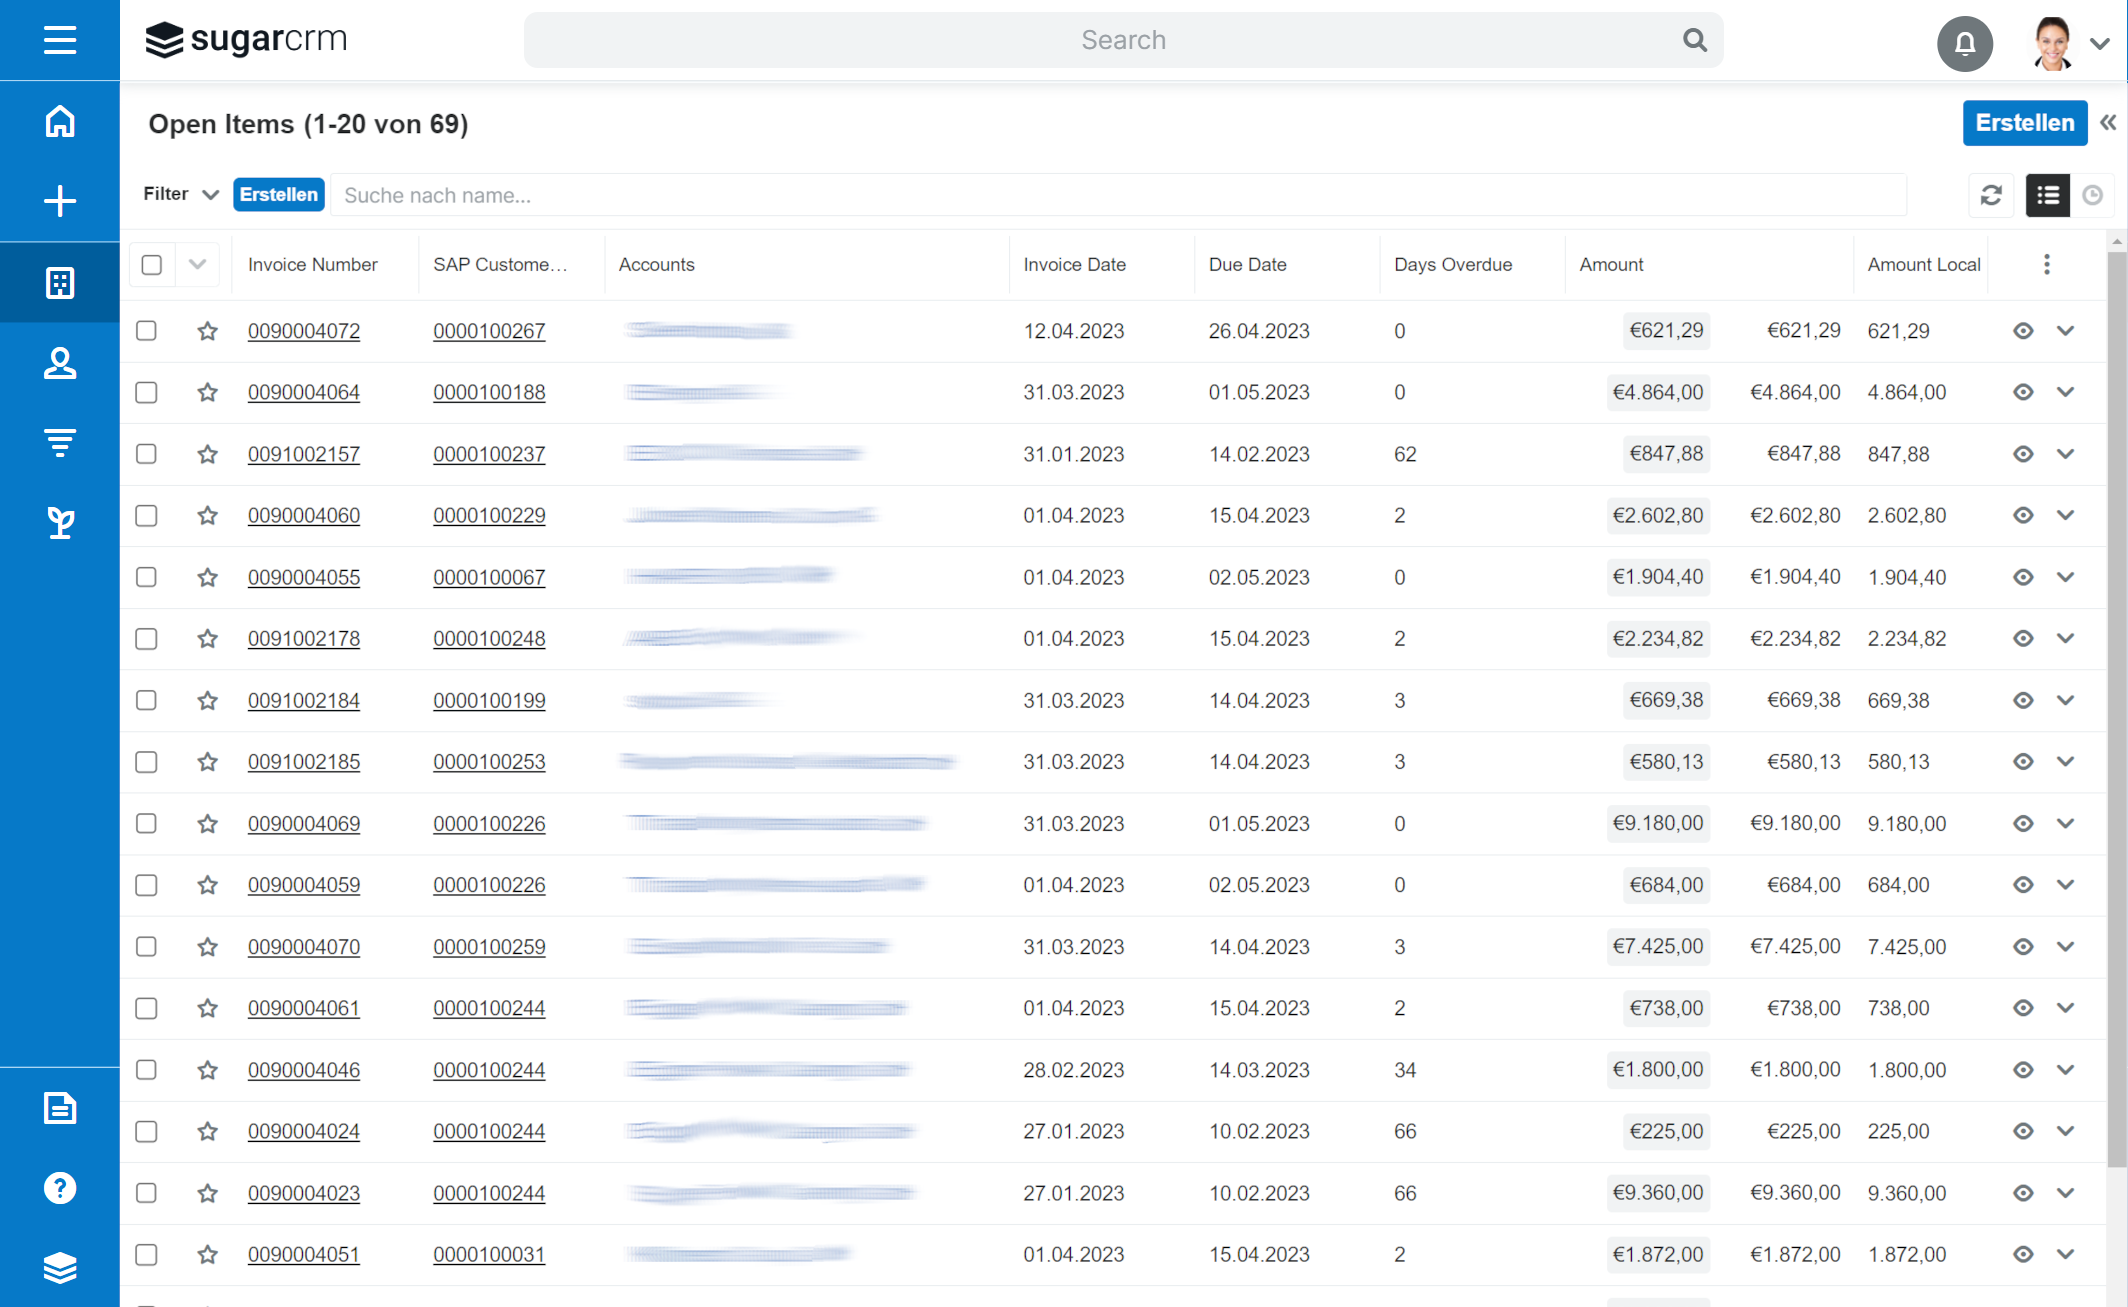Mark invoice 0090004069 as favorite
The image size is (2128, 1307).
coord(207,824)
